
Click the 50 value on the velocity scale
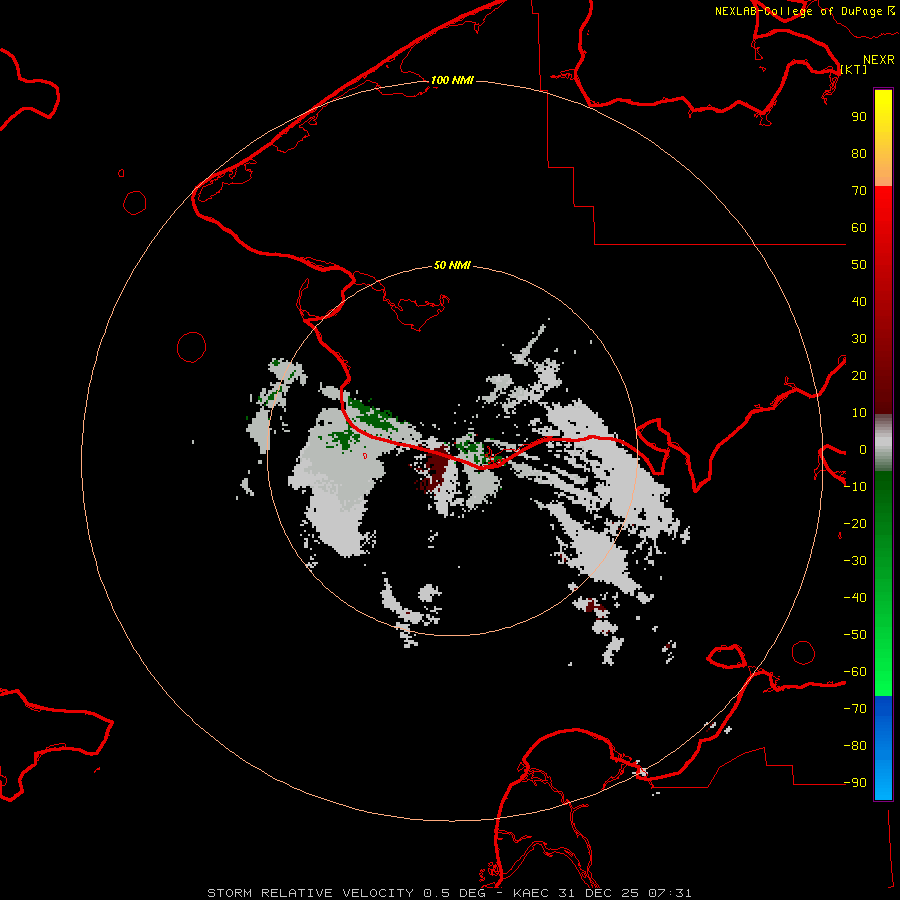(x=859, y=265)
